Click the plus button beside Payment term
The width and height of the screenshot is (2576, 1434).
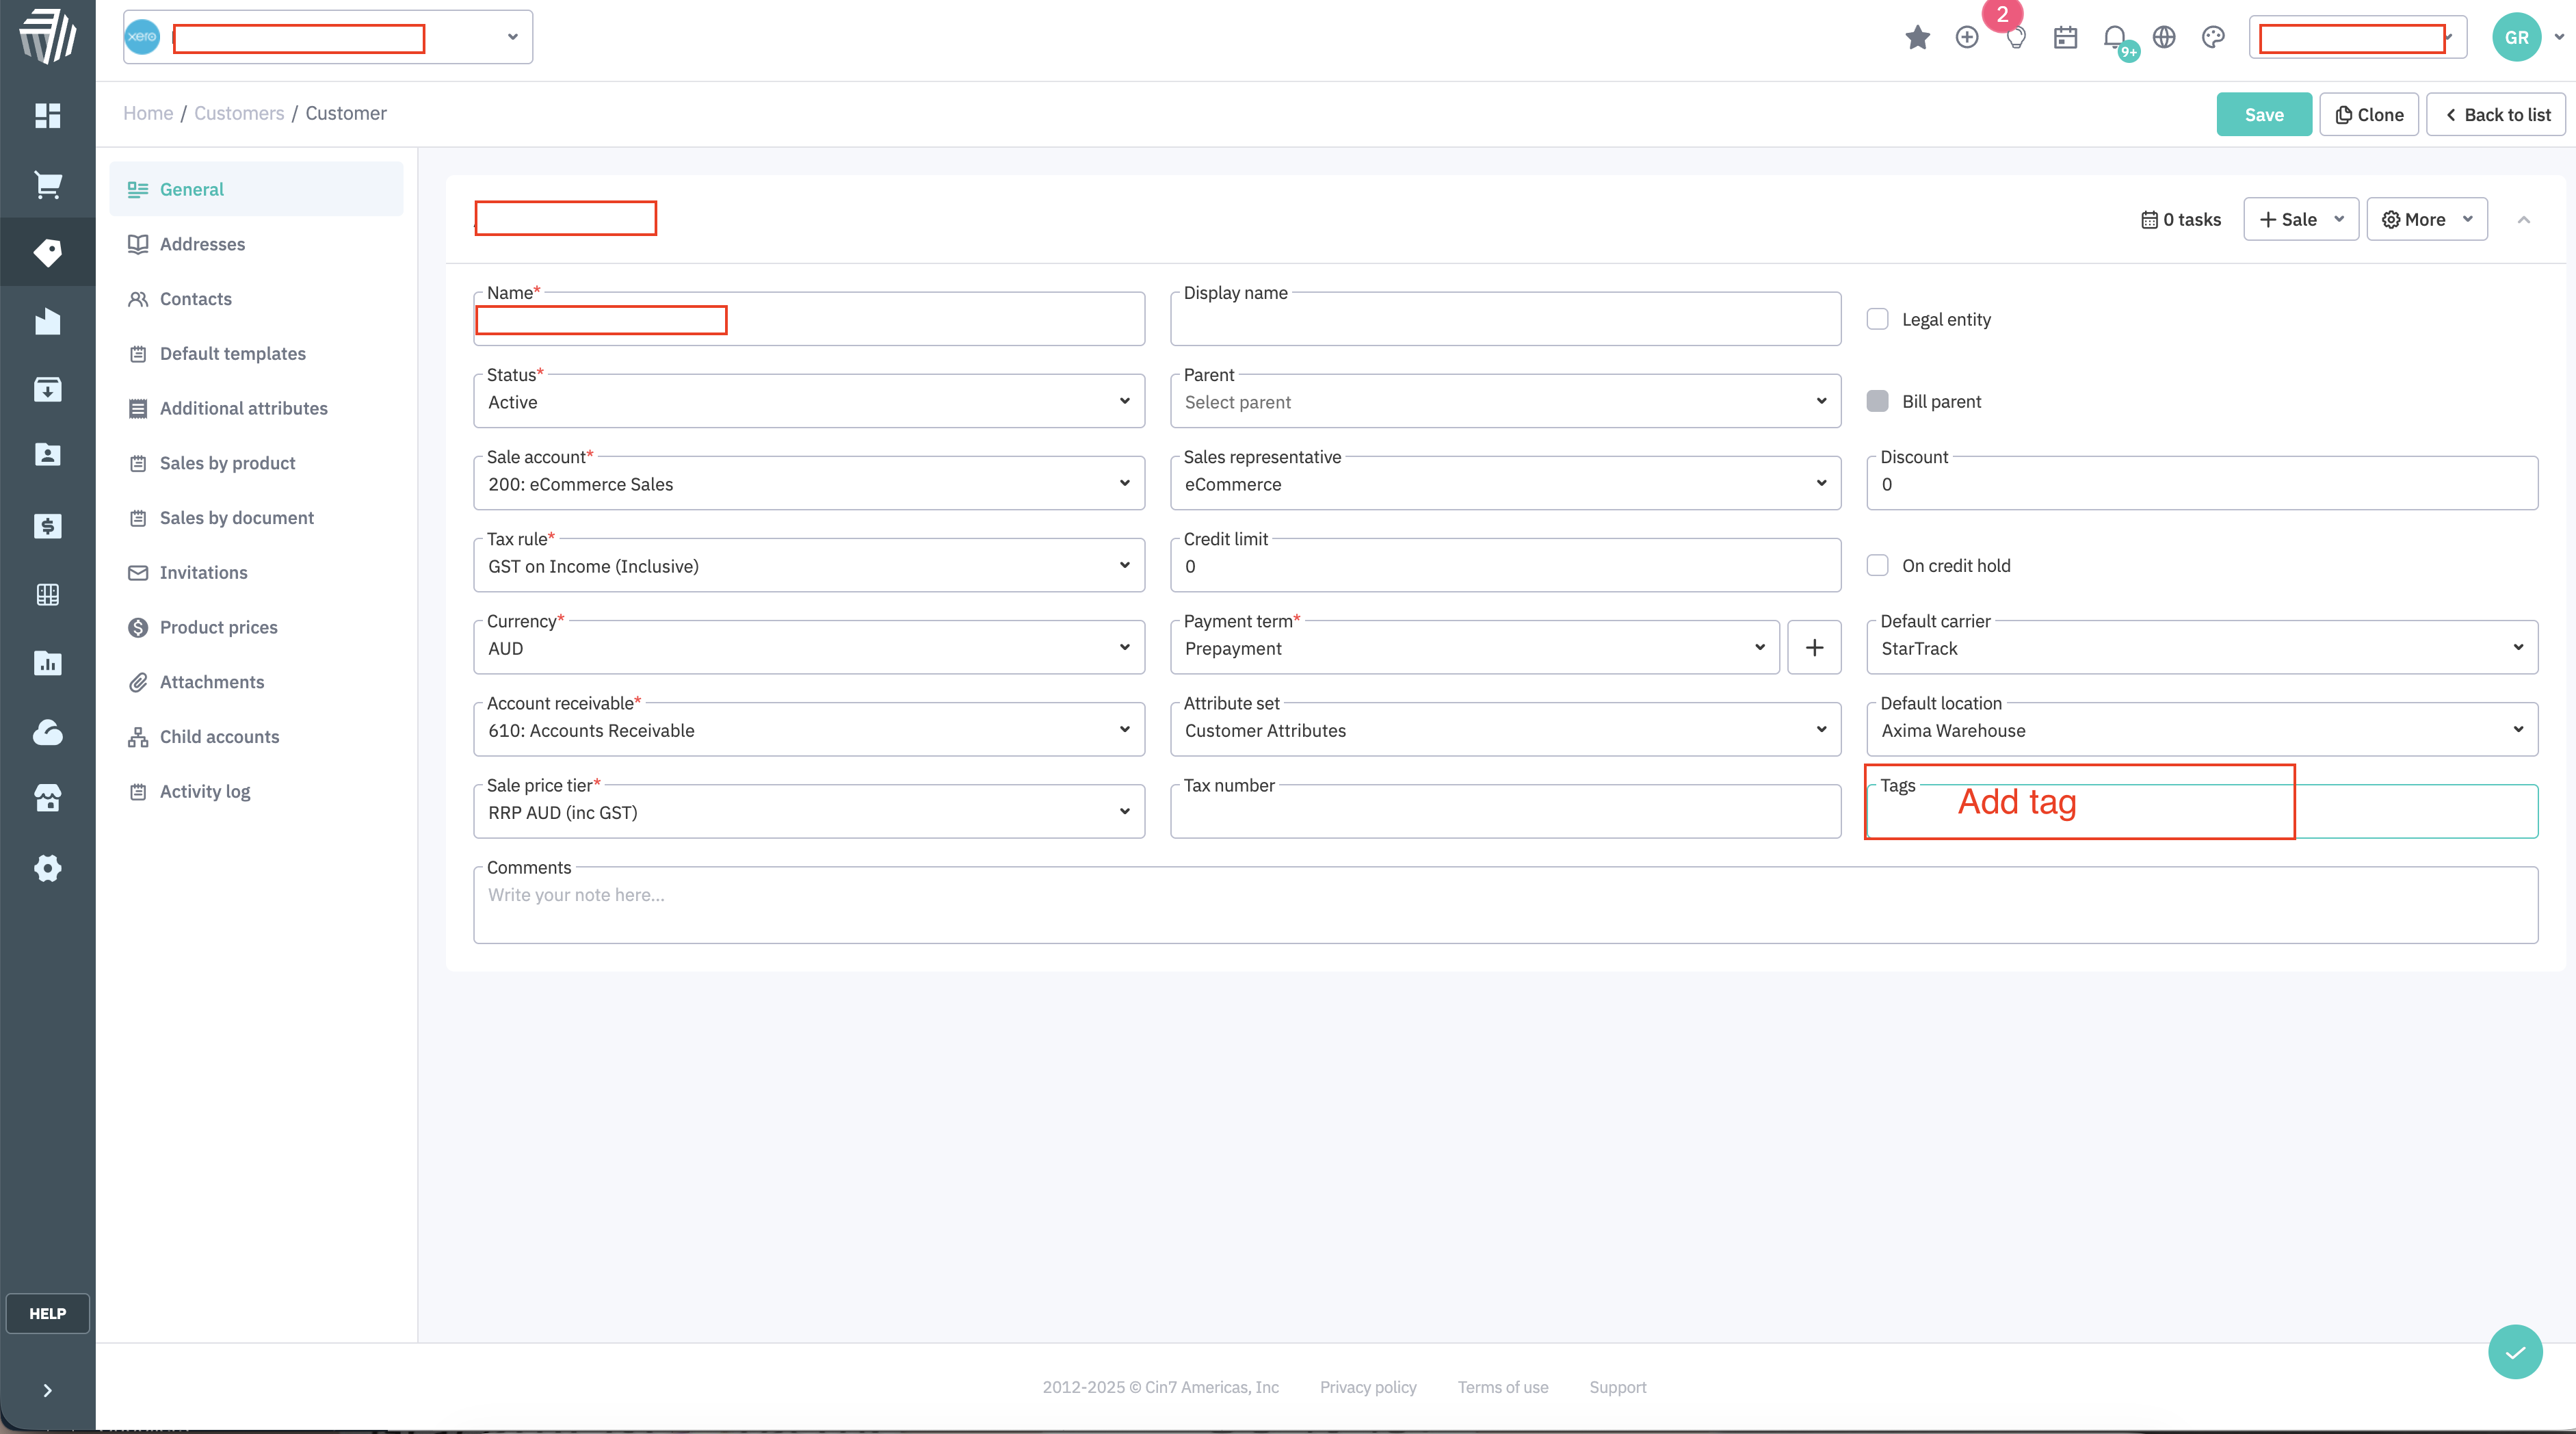click(x=1814, y=647)
